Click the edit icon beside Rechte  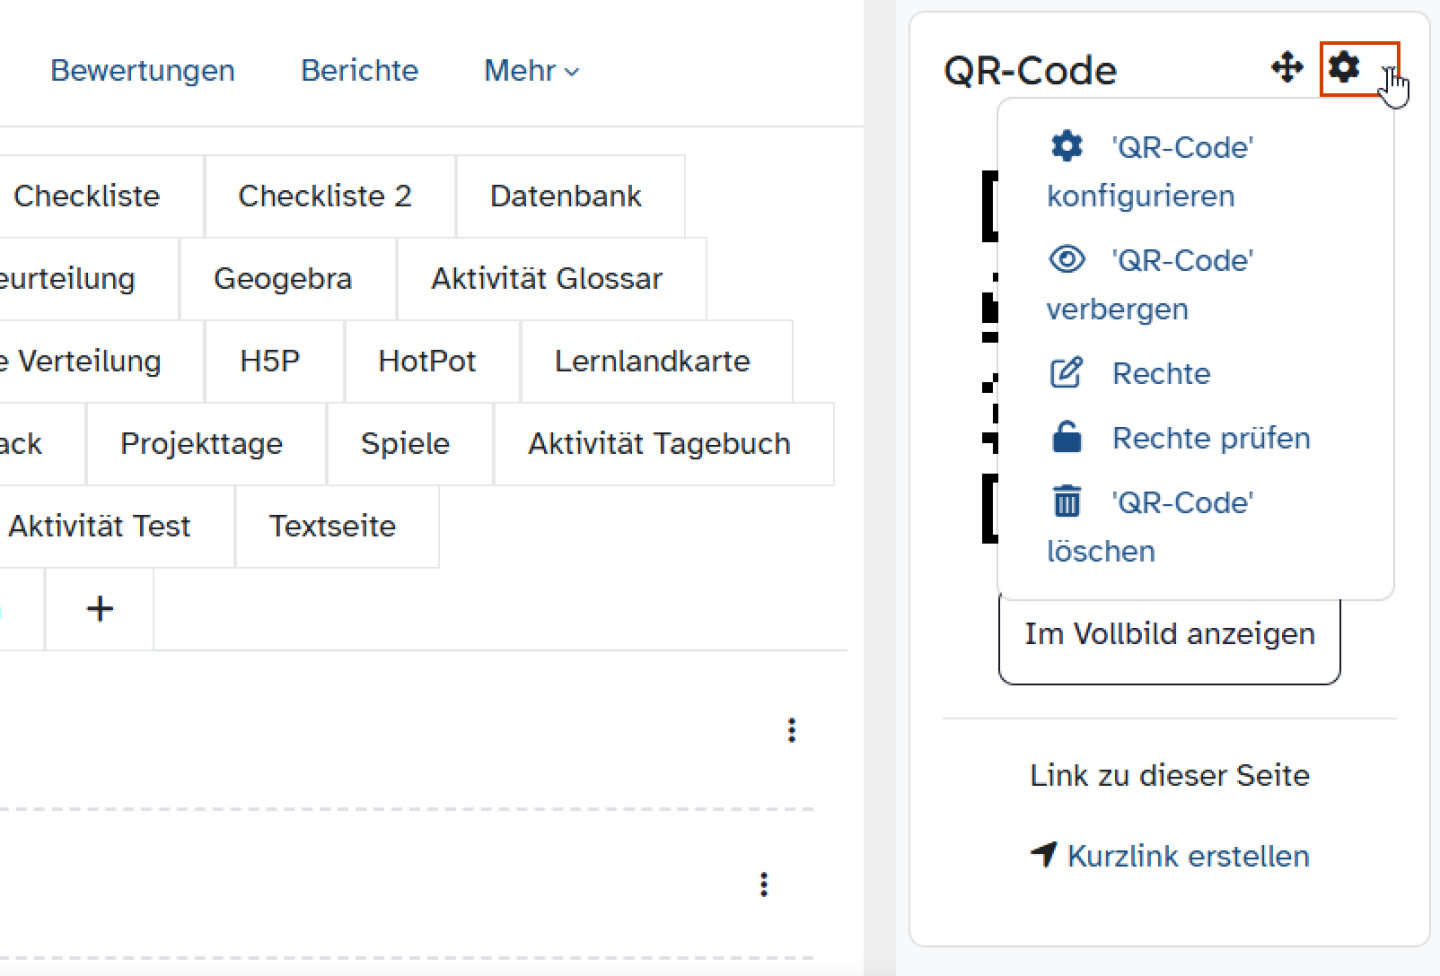click(1066, 372)
